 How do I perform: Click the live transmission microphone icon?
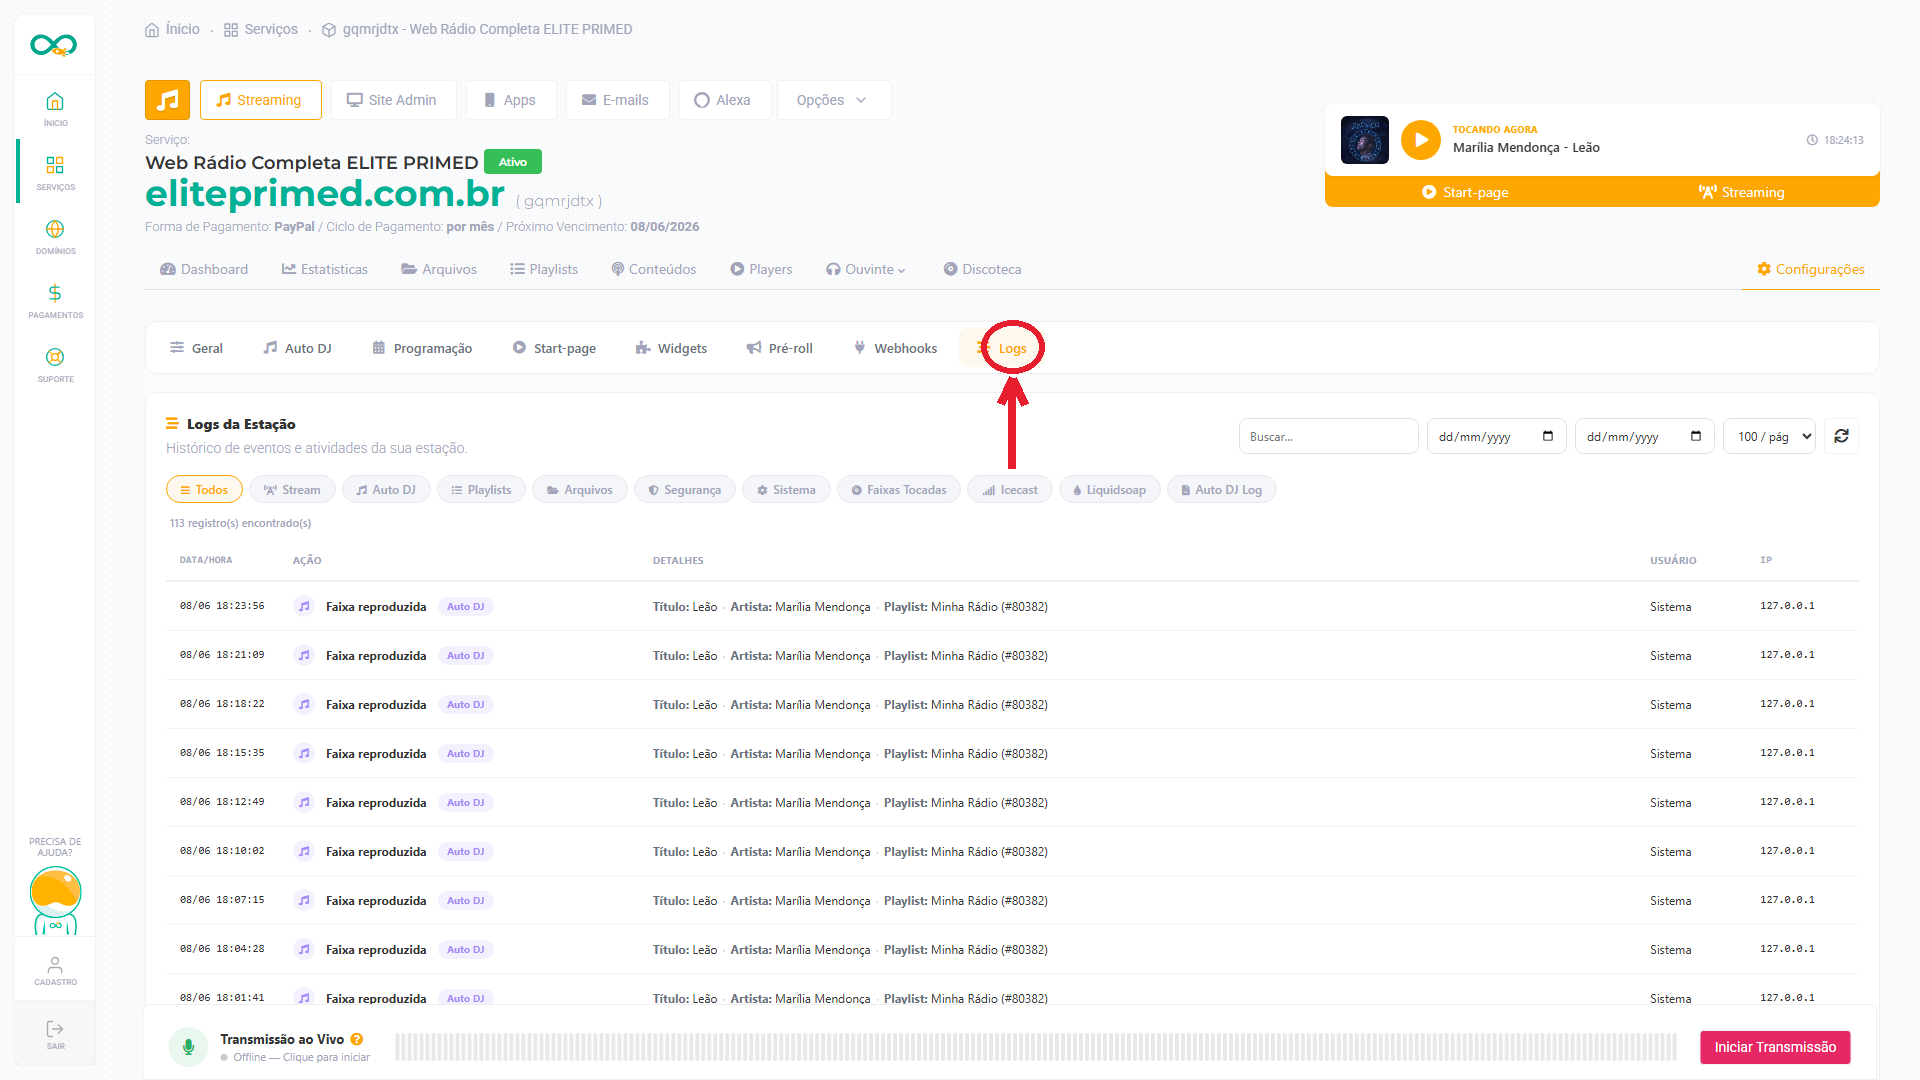[188, 1047]
